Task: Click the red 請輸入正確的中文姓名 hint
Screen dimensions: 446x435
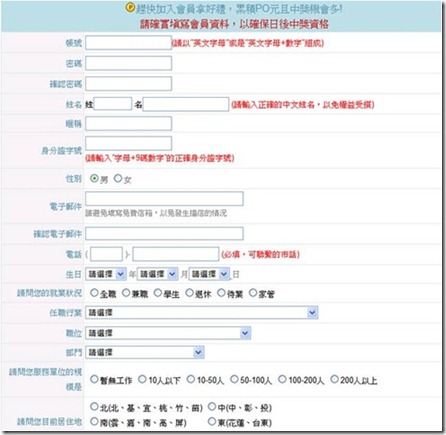Action: [x=303, y=105]
